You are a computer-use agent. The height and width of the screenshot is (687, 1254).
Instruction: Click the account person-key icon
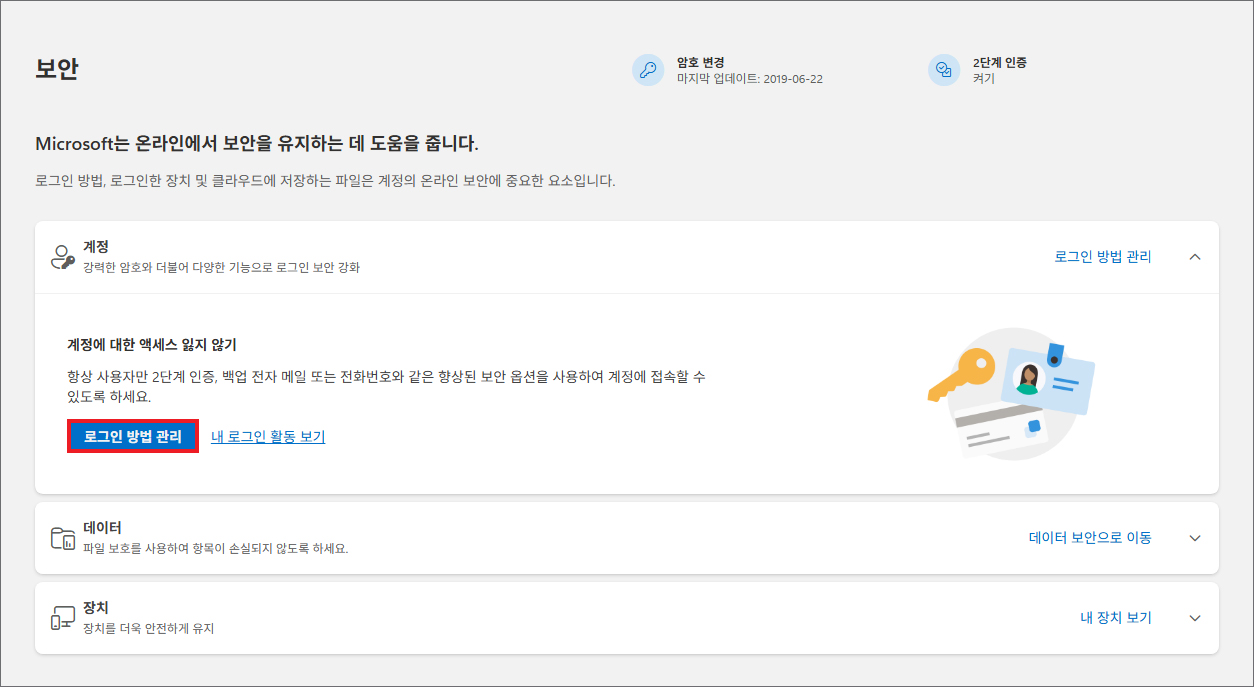pyautogui.click(x=63, y=257)
